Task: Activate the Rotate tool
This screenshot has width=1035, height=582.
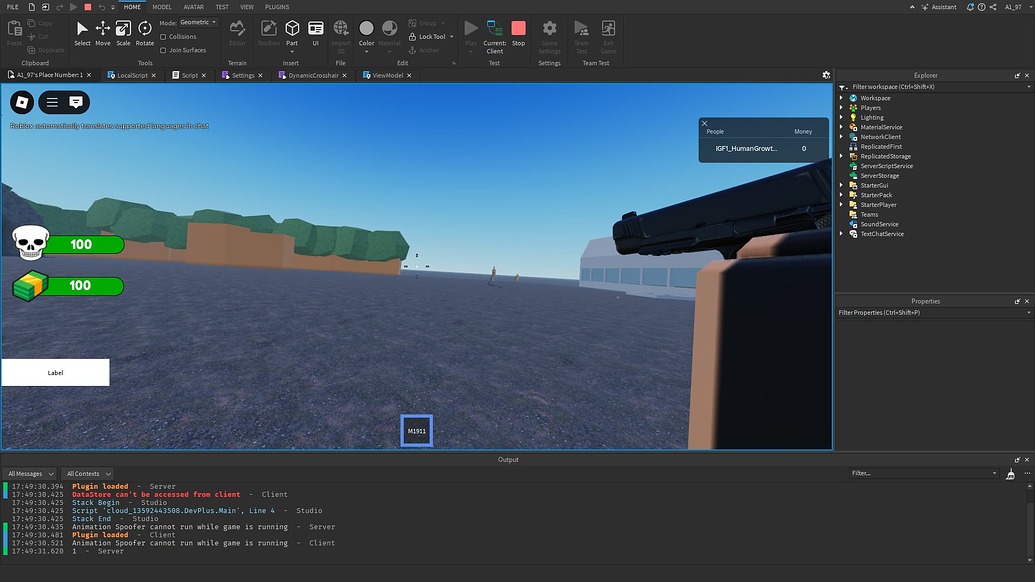Action: point(145,33)
